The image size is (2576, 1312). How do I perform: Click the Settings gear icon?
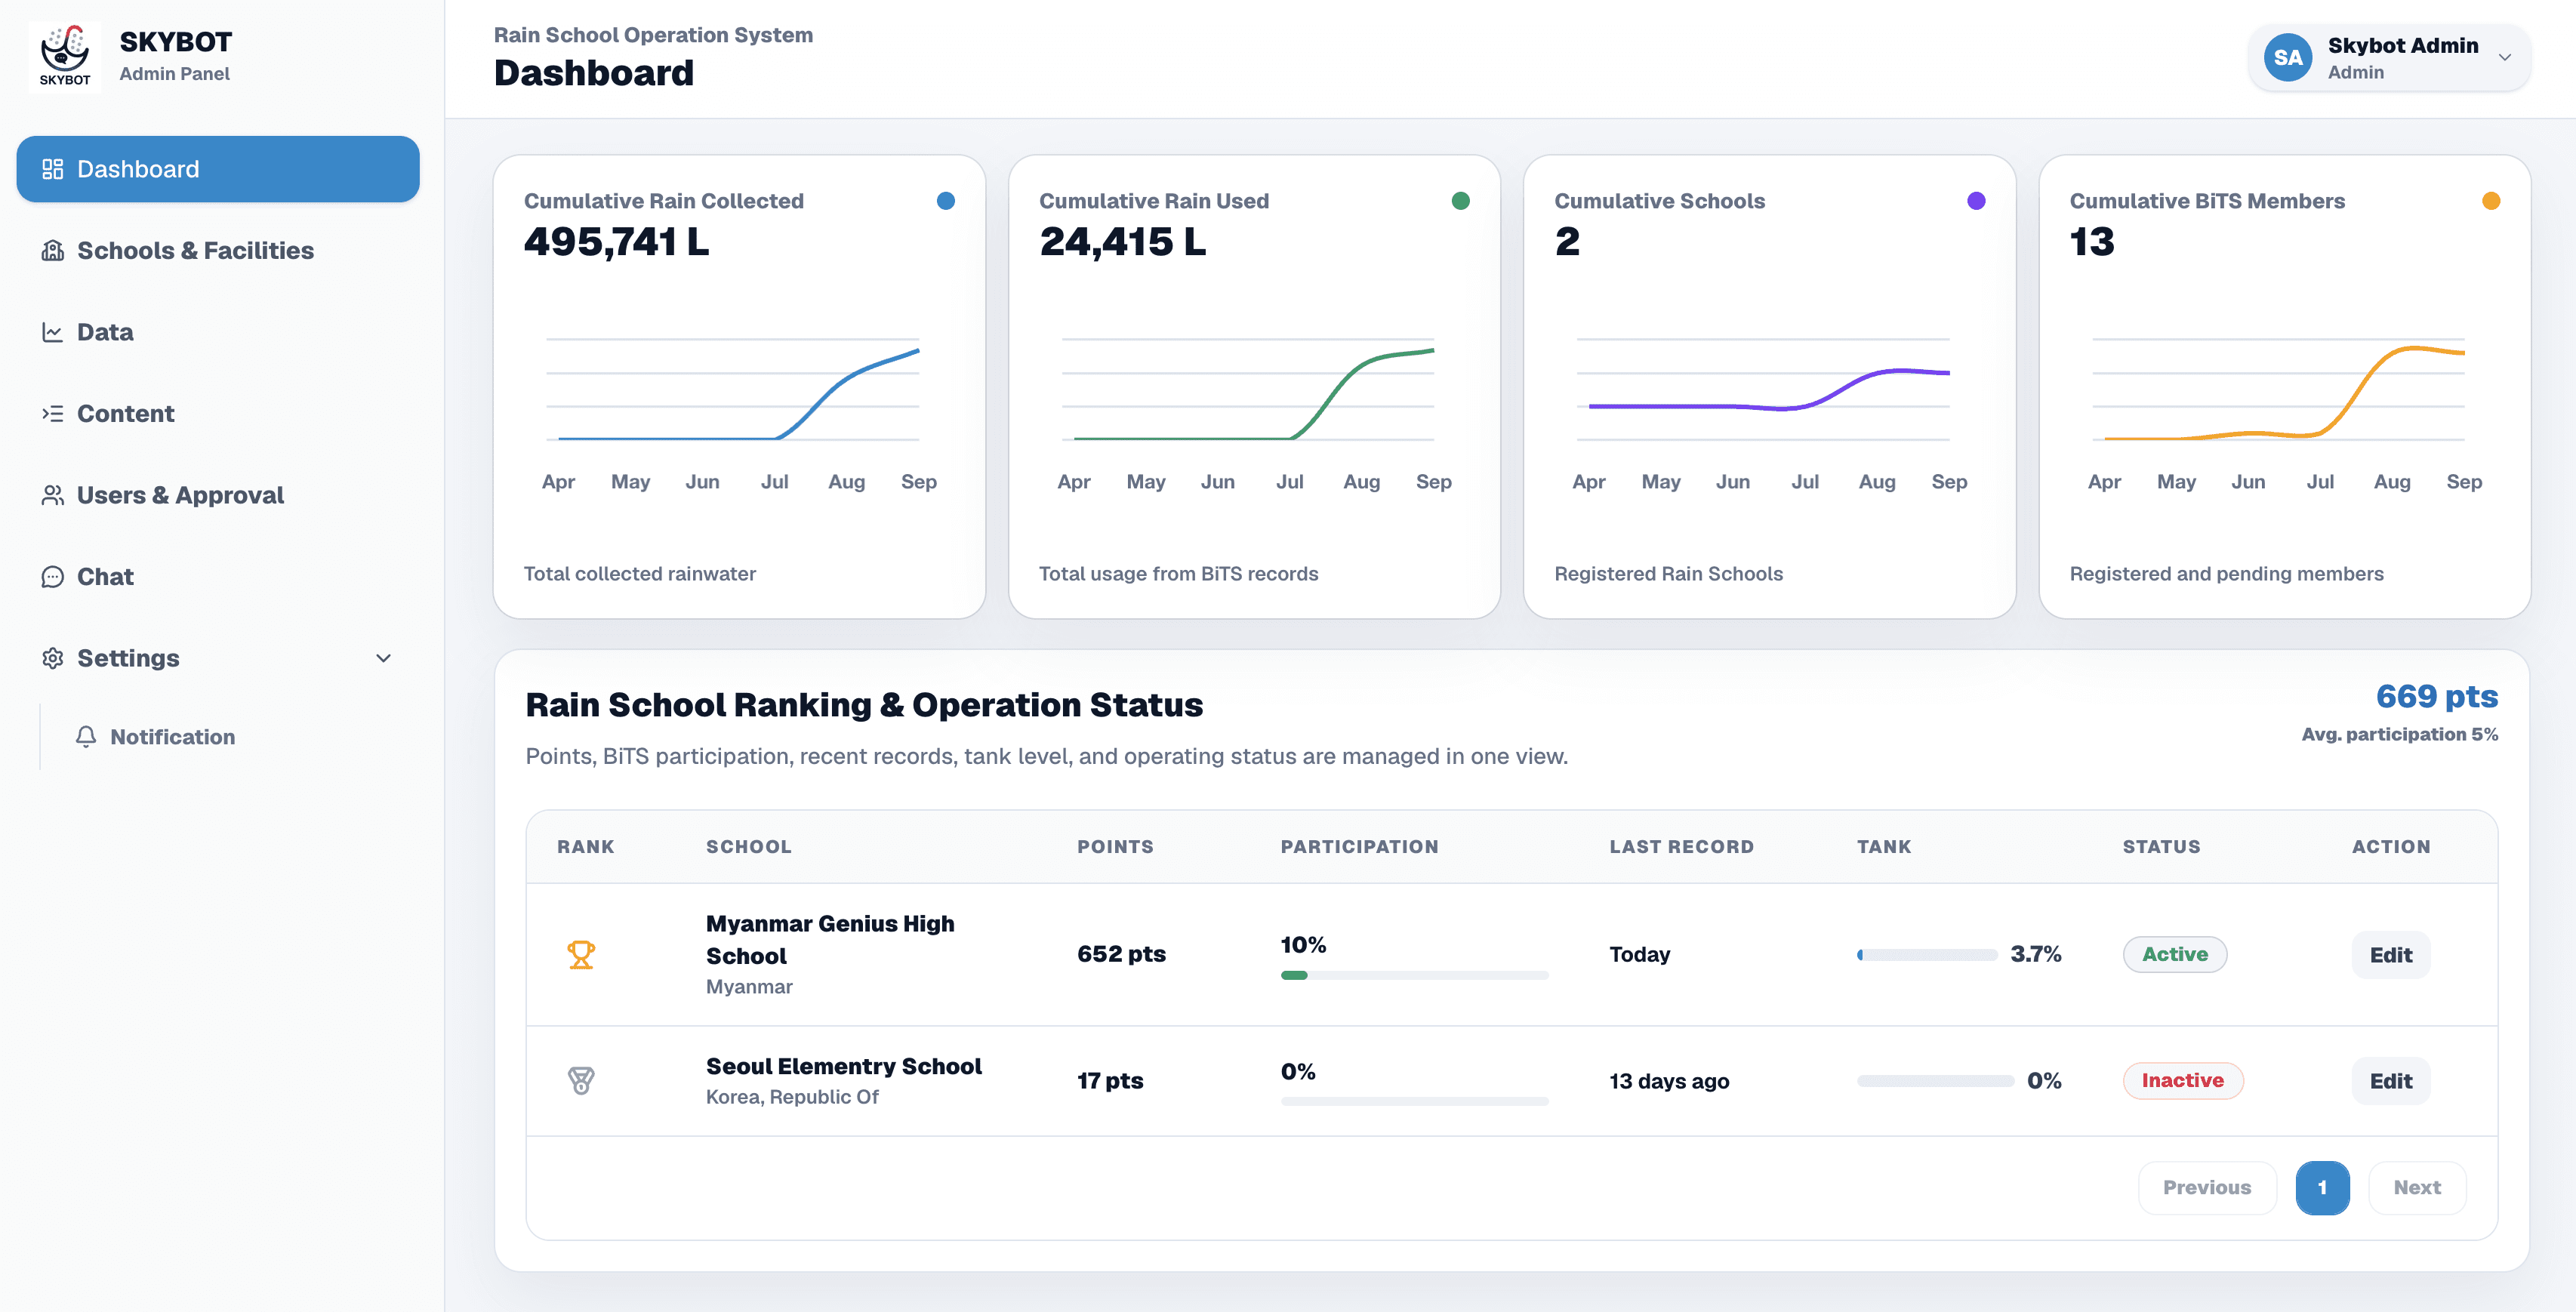pyautogui.click(x=52, y=658)
